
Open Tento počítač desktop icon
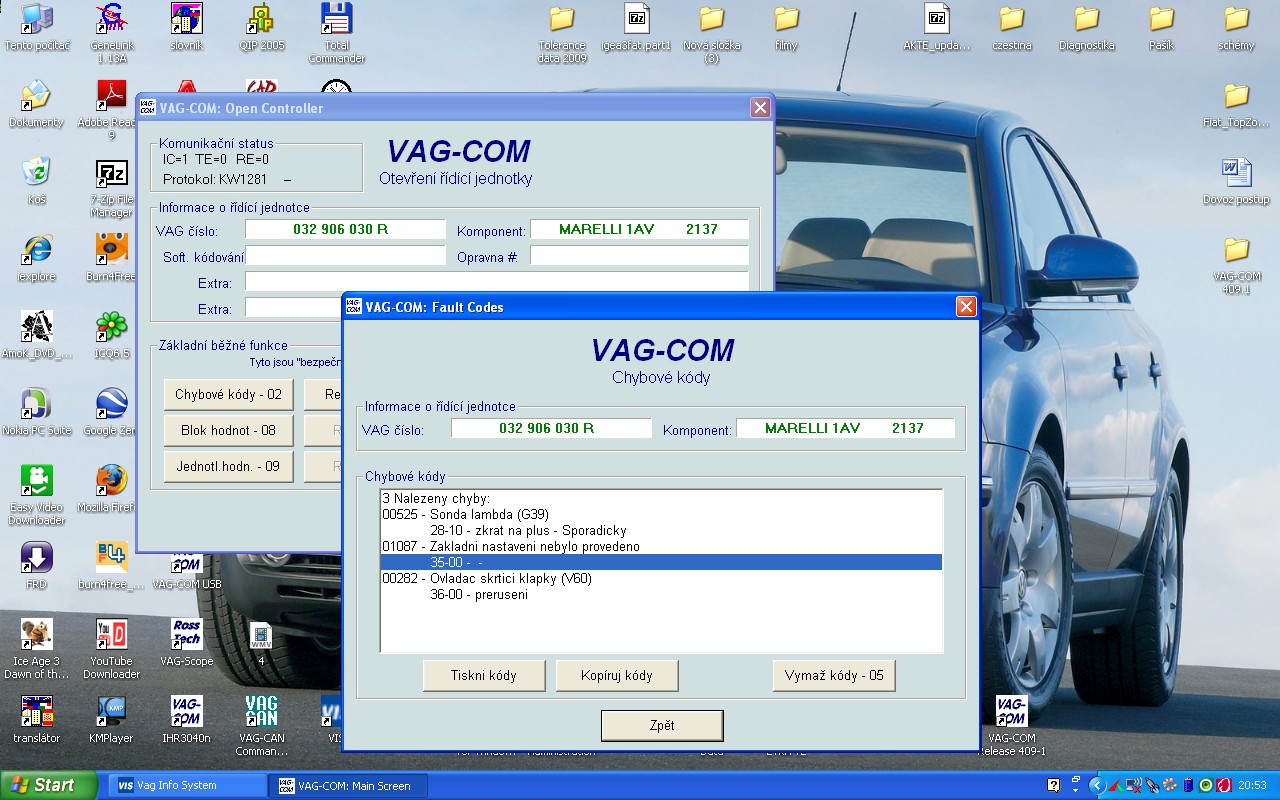[x=36, y=26]
